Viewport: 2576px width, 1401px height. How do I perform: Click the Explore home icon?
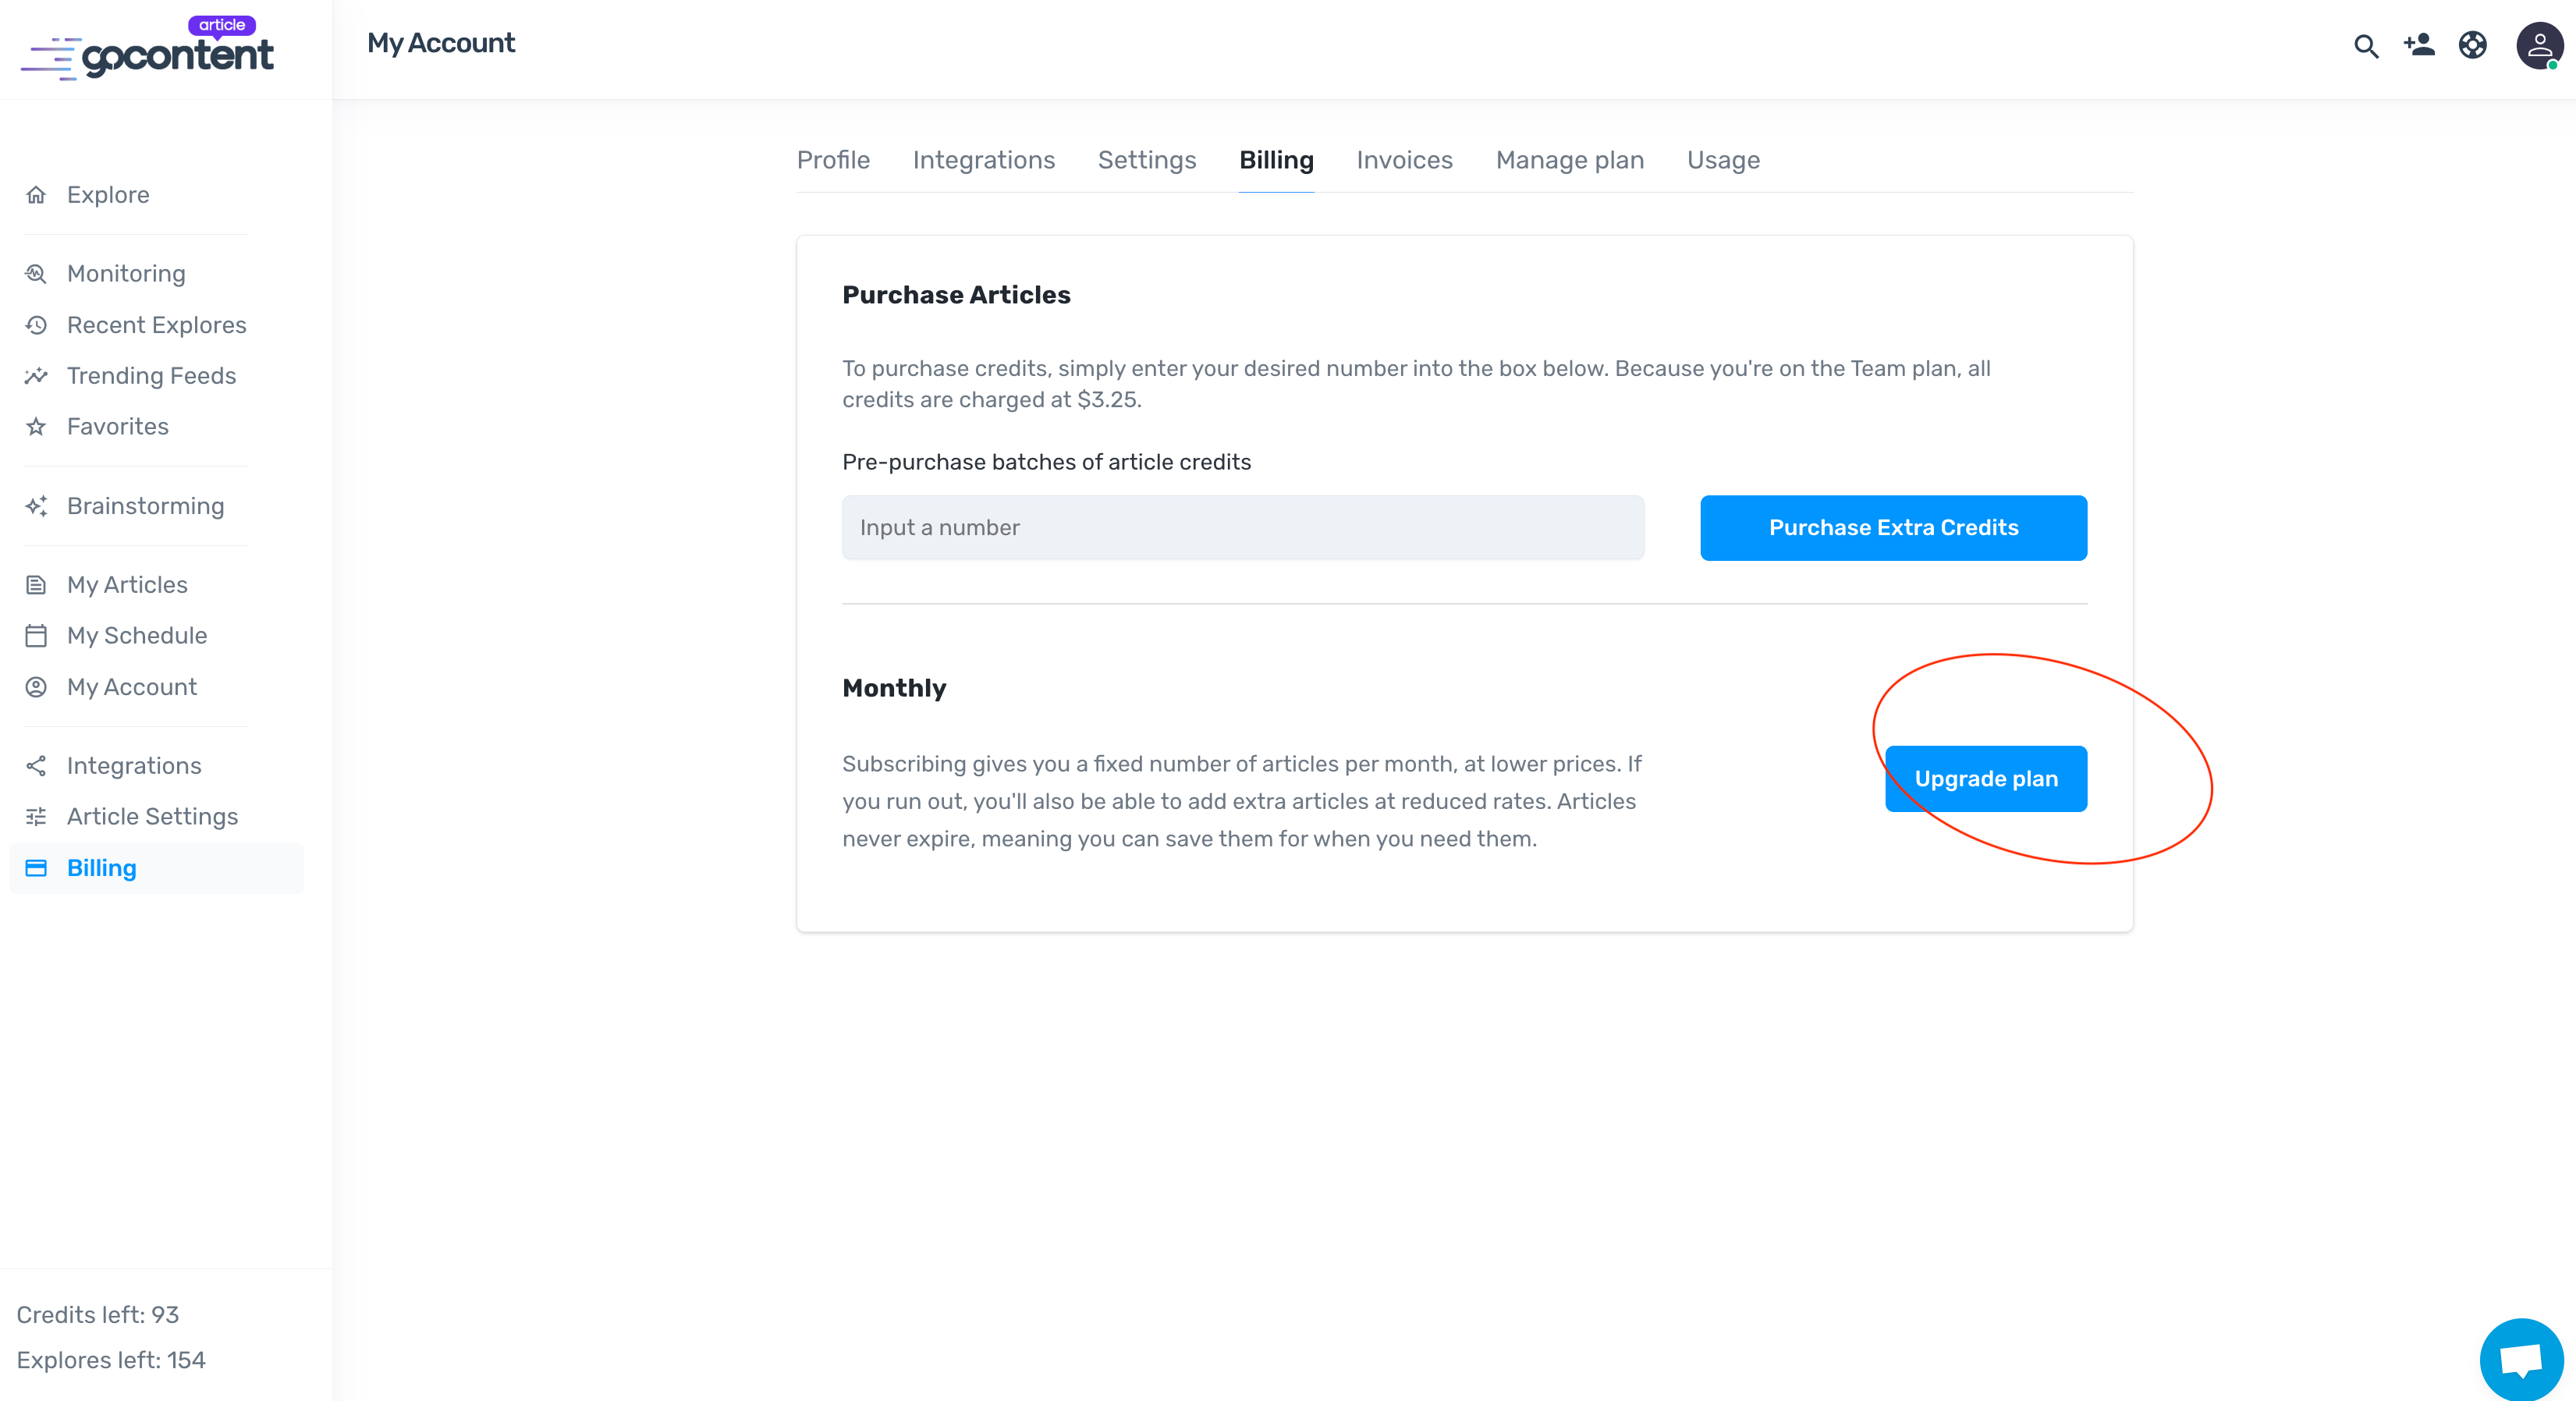(37, 195)
